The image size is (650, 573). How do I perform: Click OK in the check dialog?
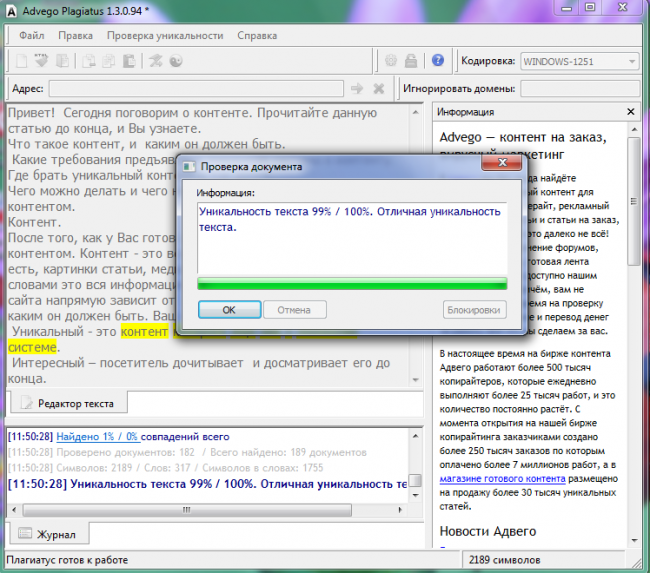[229, 310]
